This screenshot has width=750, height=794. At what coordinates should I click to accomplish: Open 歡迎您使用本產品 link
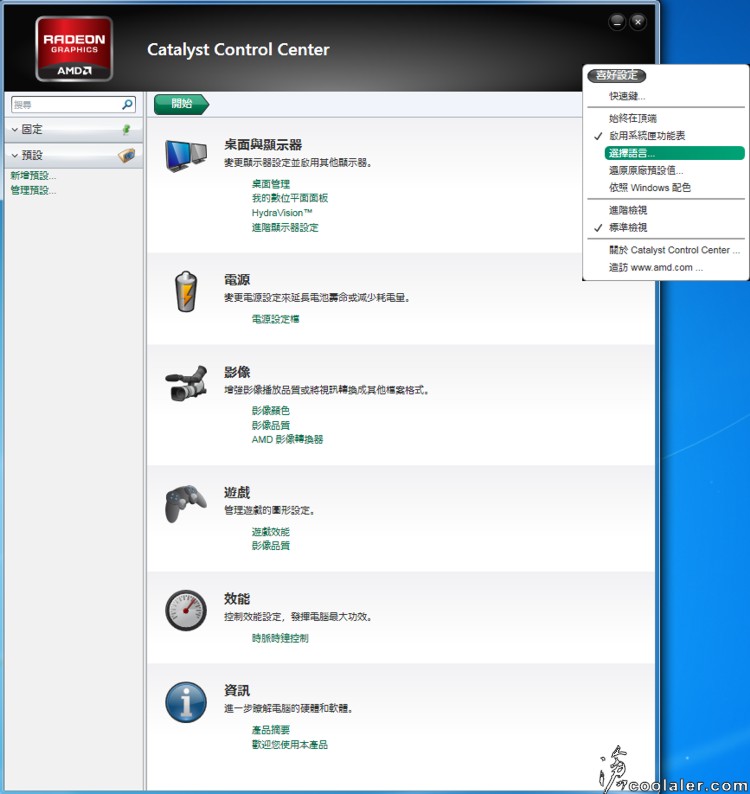[x=290, y=745]
